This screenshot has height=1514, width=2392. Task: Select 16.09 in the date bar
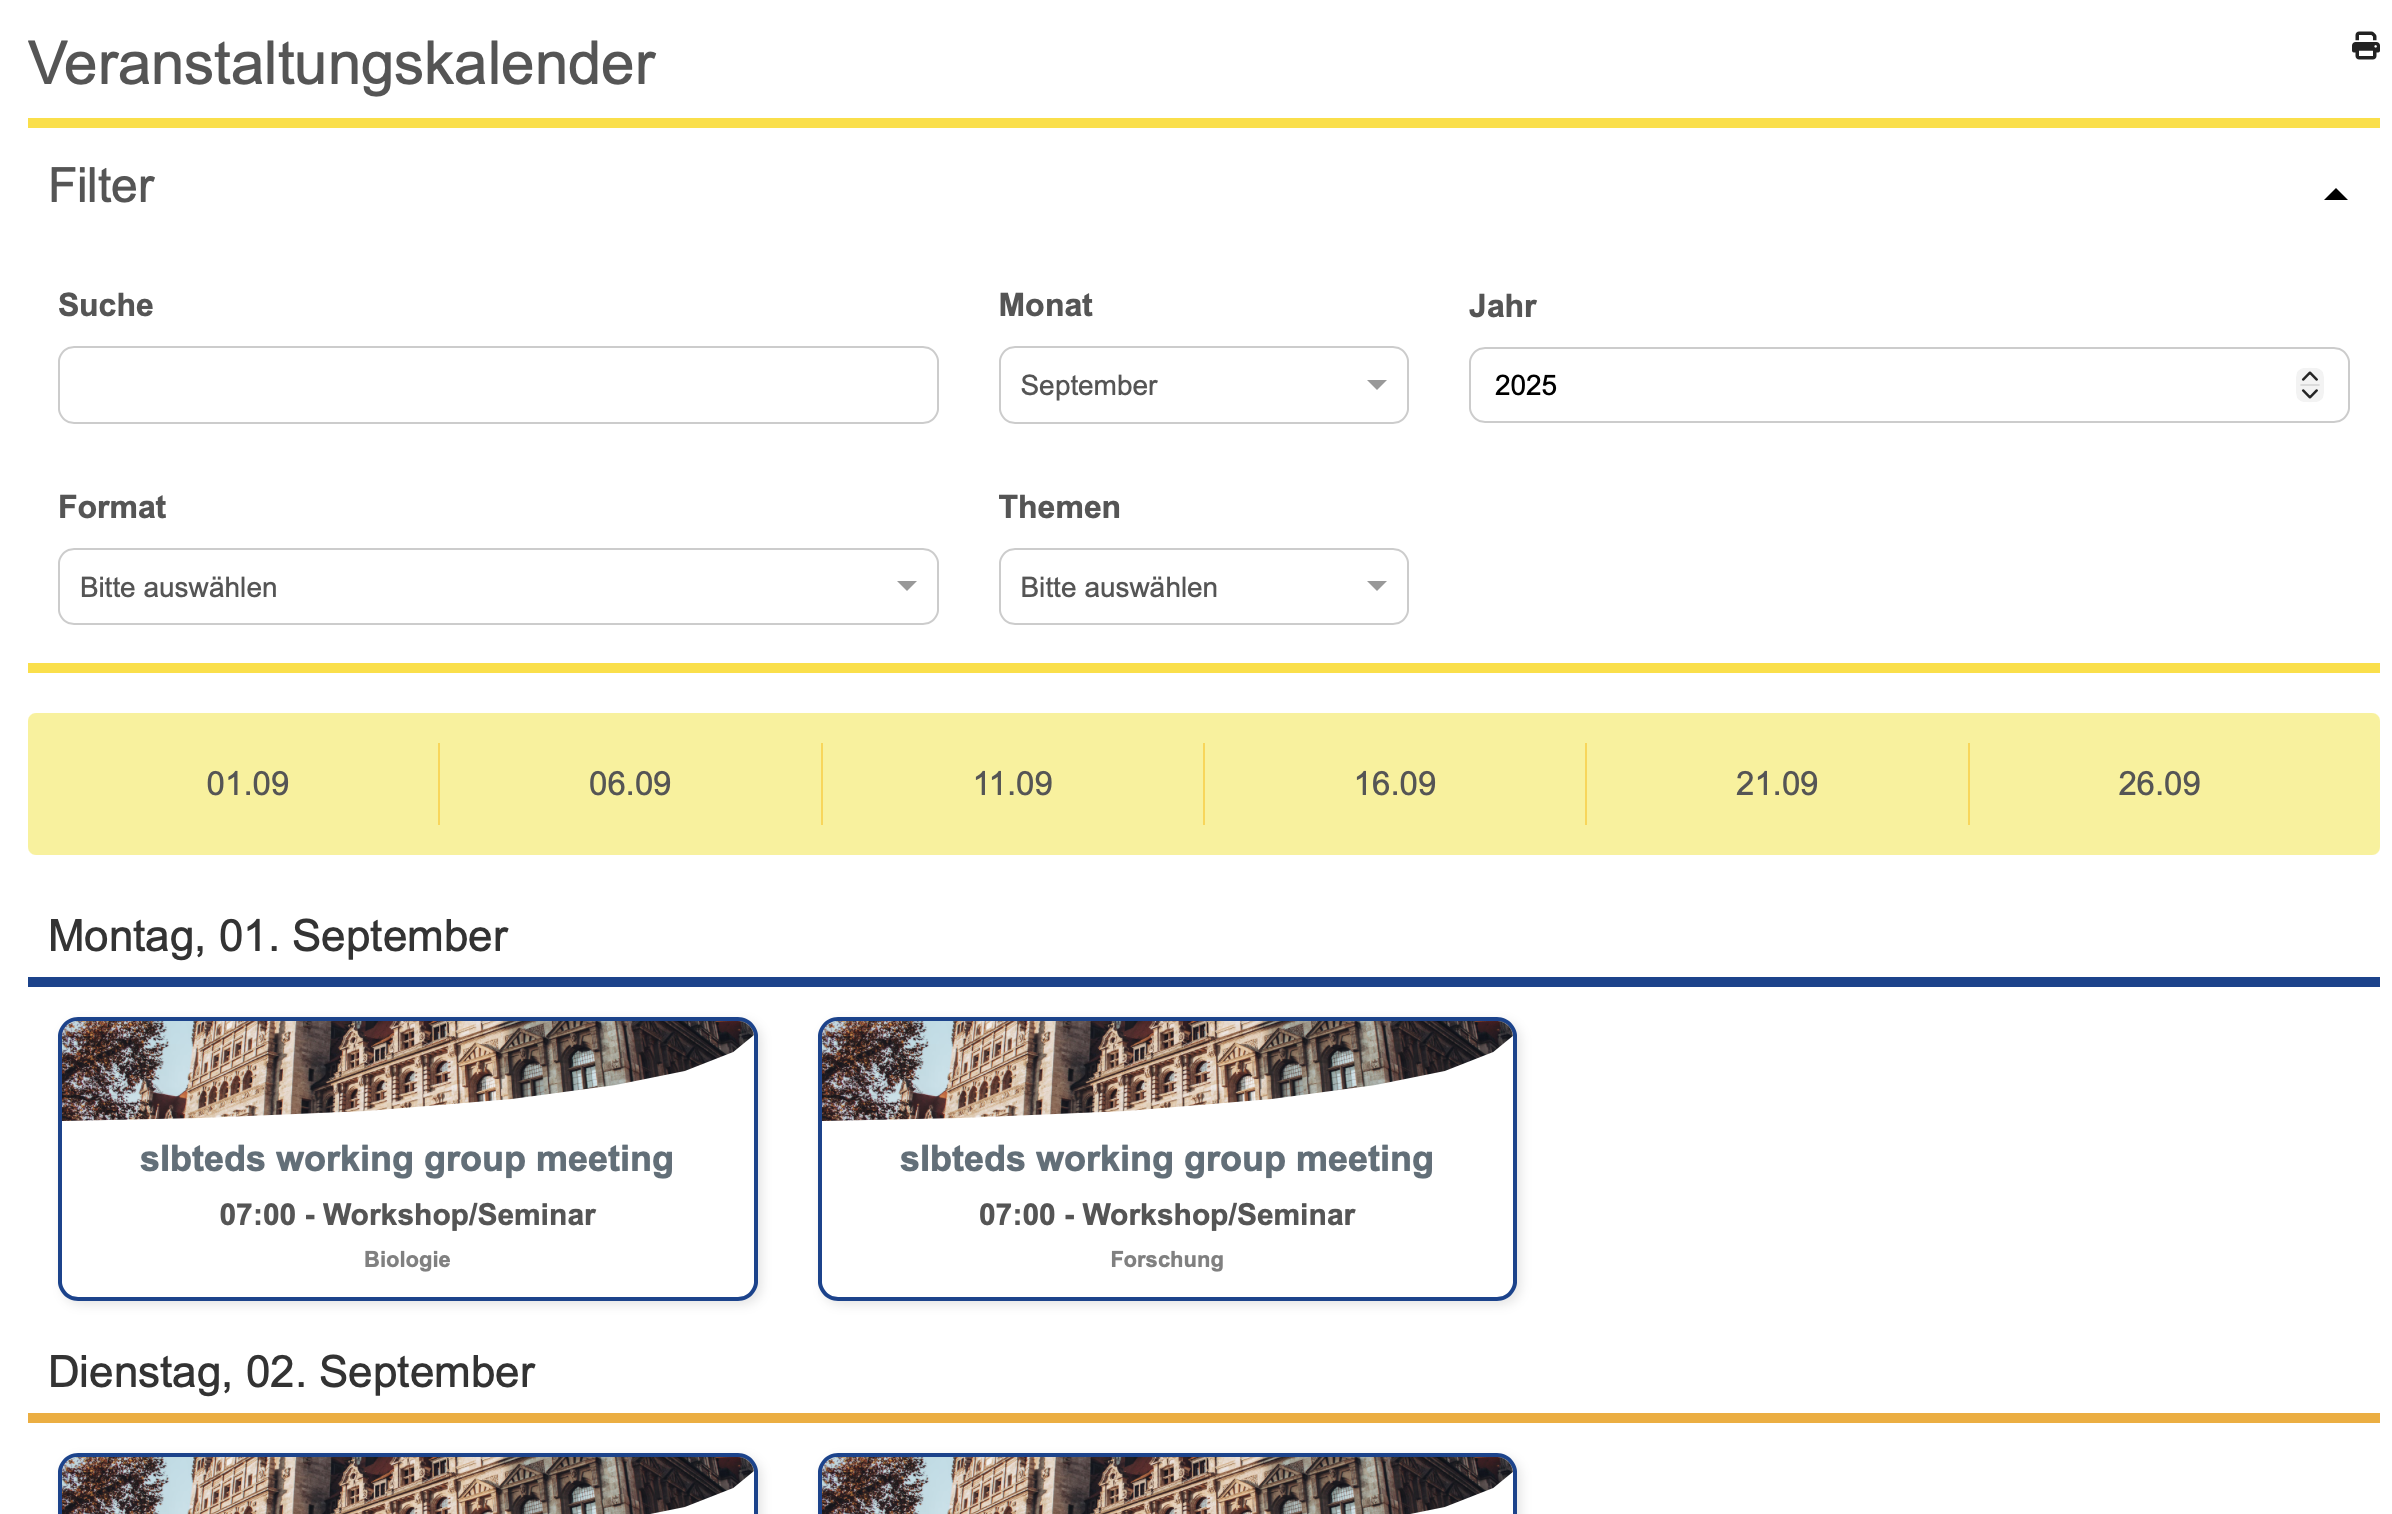[x=1394, y=784]
